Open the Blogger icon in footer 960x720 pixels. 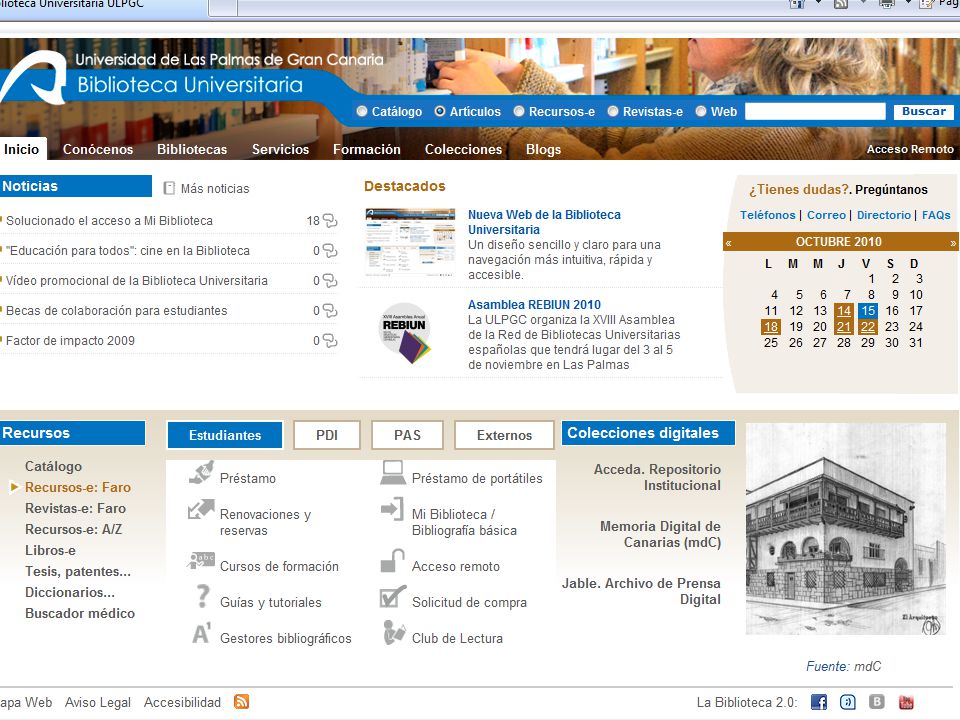click(877, 702)
